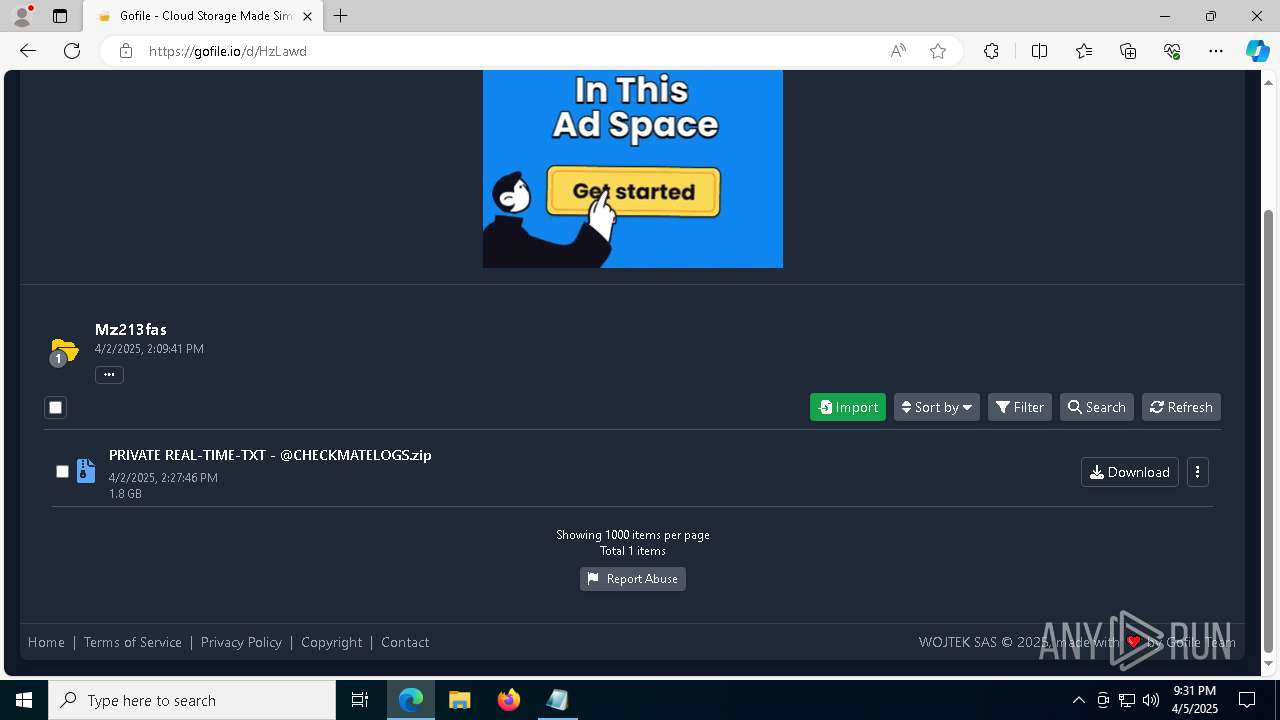Viewport: 1280px width, 720px height.
Task: Toggle split screen view
Action: tap(1039, 51)
